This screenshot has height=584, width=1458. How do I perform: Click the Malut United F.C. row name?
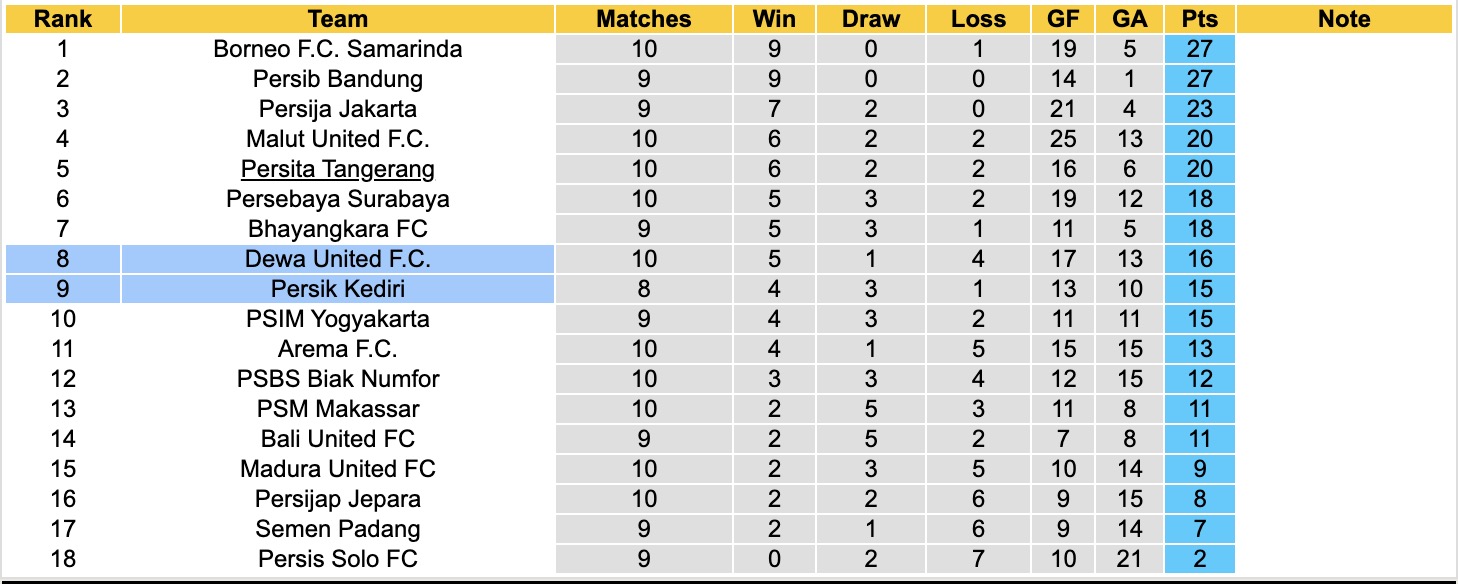(x=338, y=139)
